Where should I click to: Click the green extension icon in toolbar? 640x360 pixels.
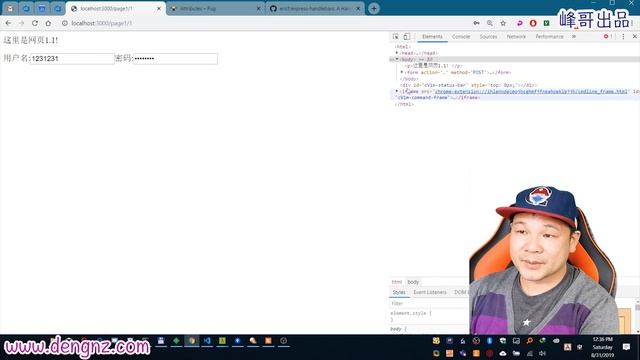[x=547, y=23]
